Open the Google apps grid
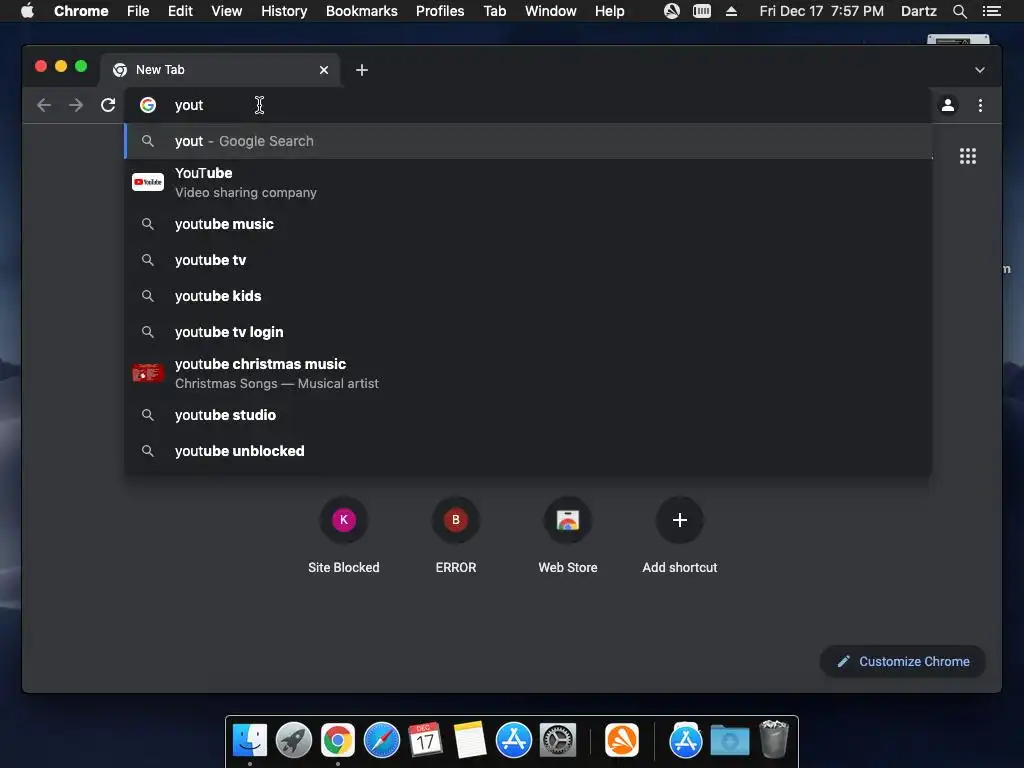This screenshot has width=1024, height=768. point(968,156)
